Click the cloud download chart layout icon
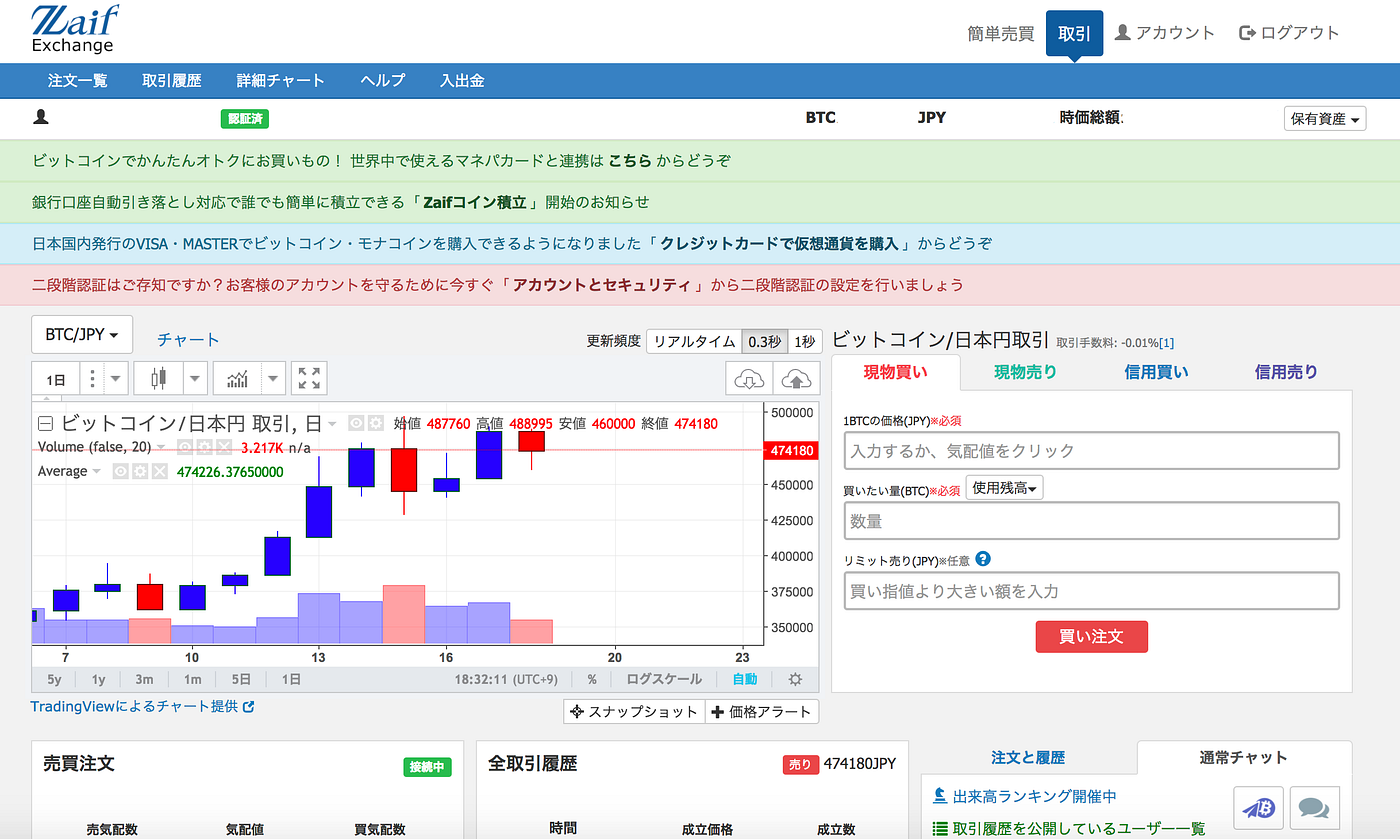Viewport: 1400px width, 839px height. [749, 379]
